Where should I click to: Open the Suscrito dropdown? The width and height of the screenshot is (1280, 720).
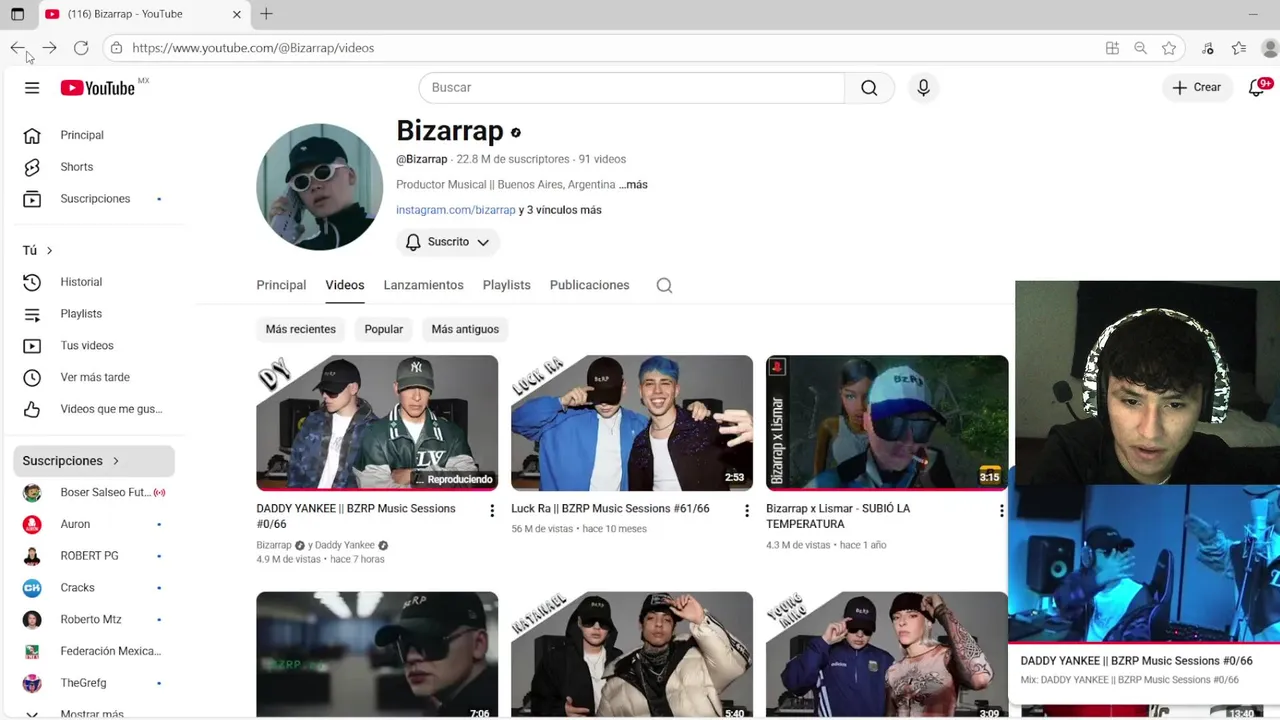(x=448, y=242)
